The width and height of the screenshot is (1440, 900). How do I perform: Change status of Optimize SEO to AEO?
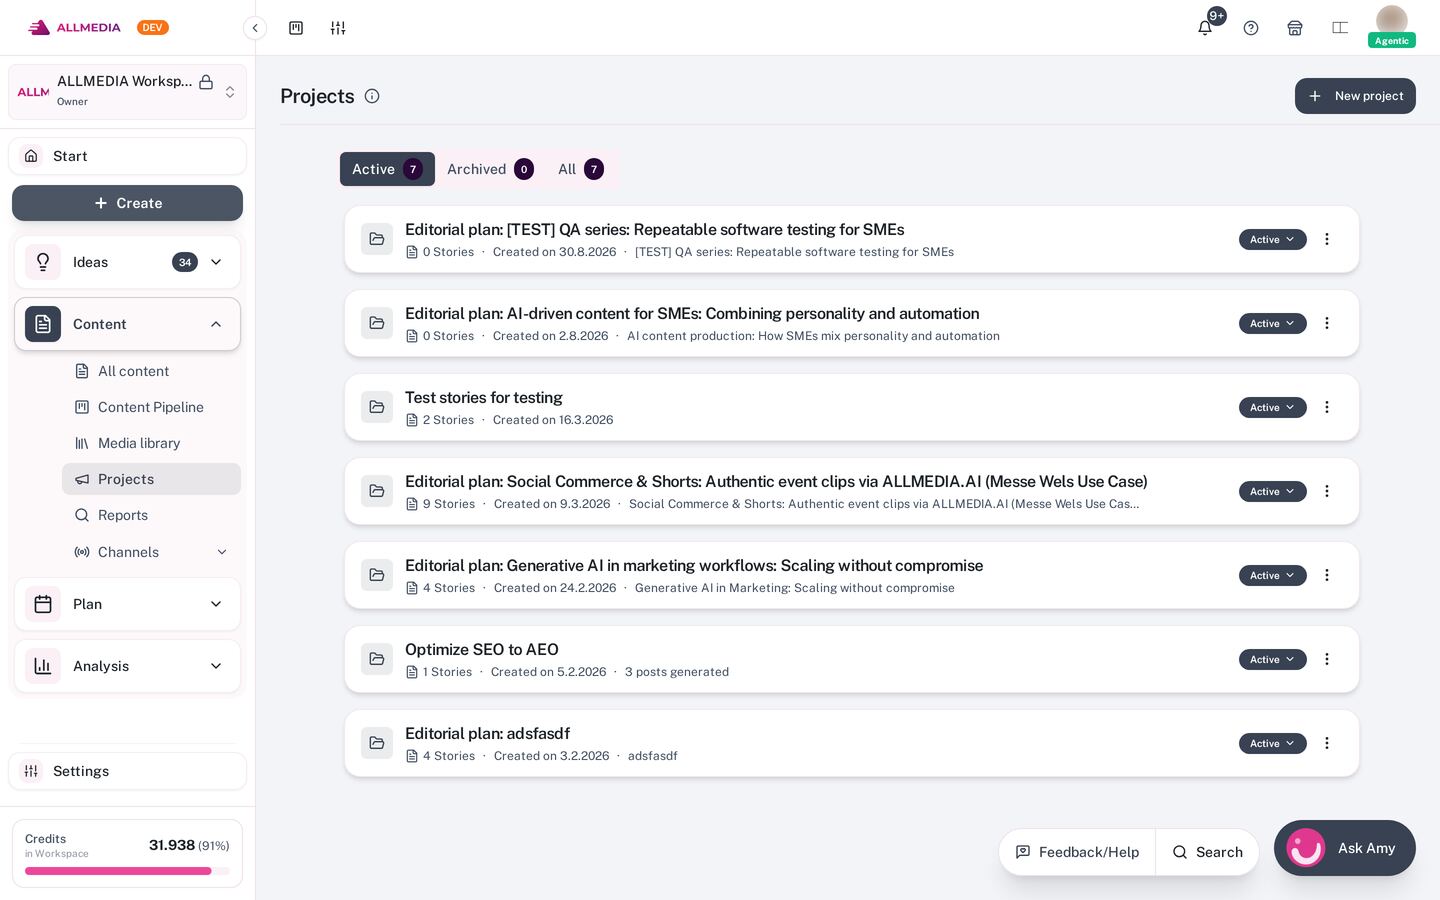point(1272,659)
